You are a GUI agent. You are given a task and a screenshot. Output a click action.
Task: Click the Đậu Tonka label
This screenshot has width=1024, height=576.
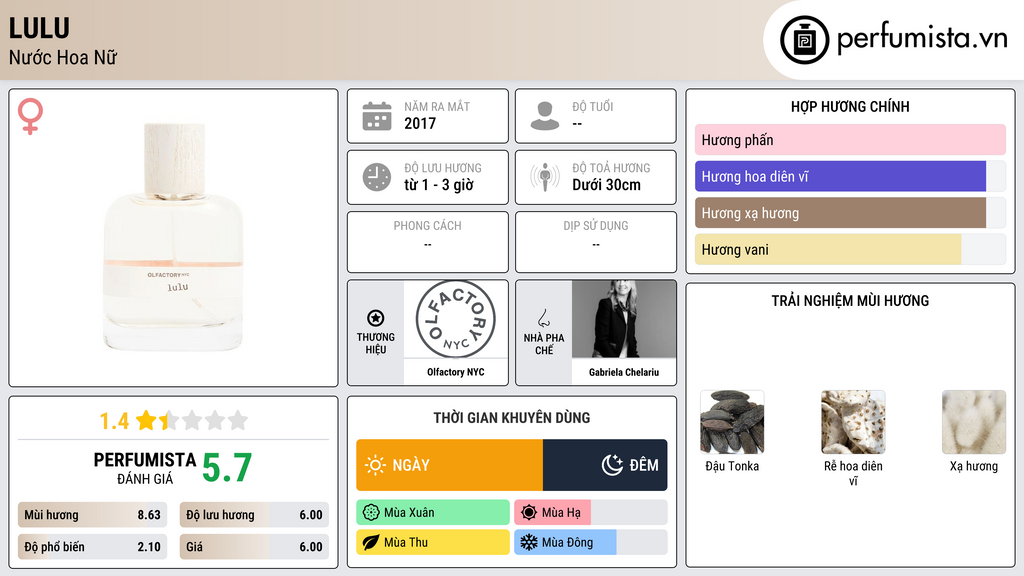pos(732,466)
